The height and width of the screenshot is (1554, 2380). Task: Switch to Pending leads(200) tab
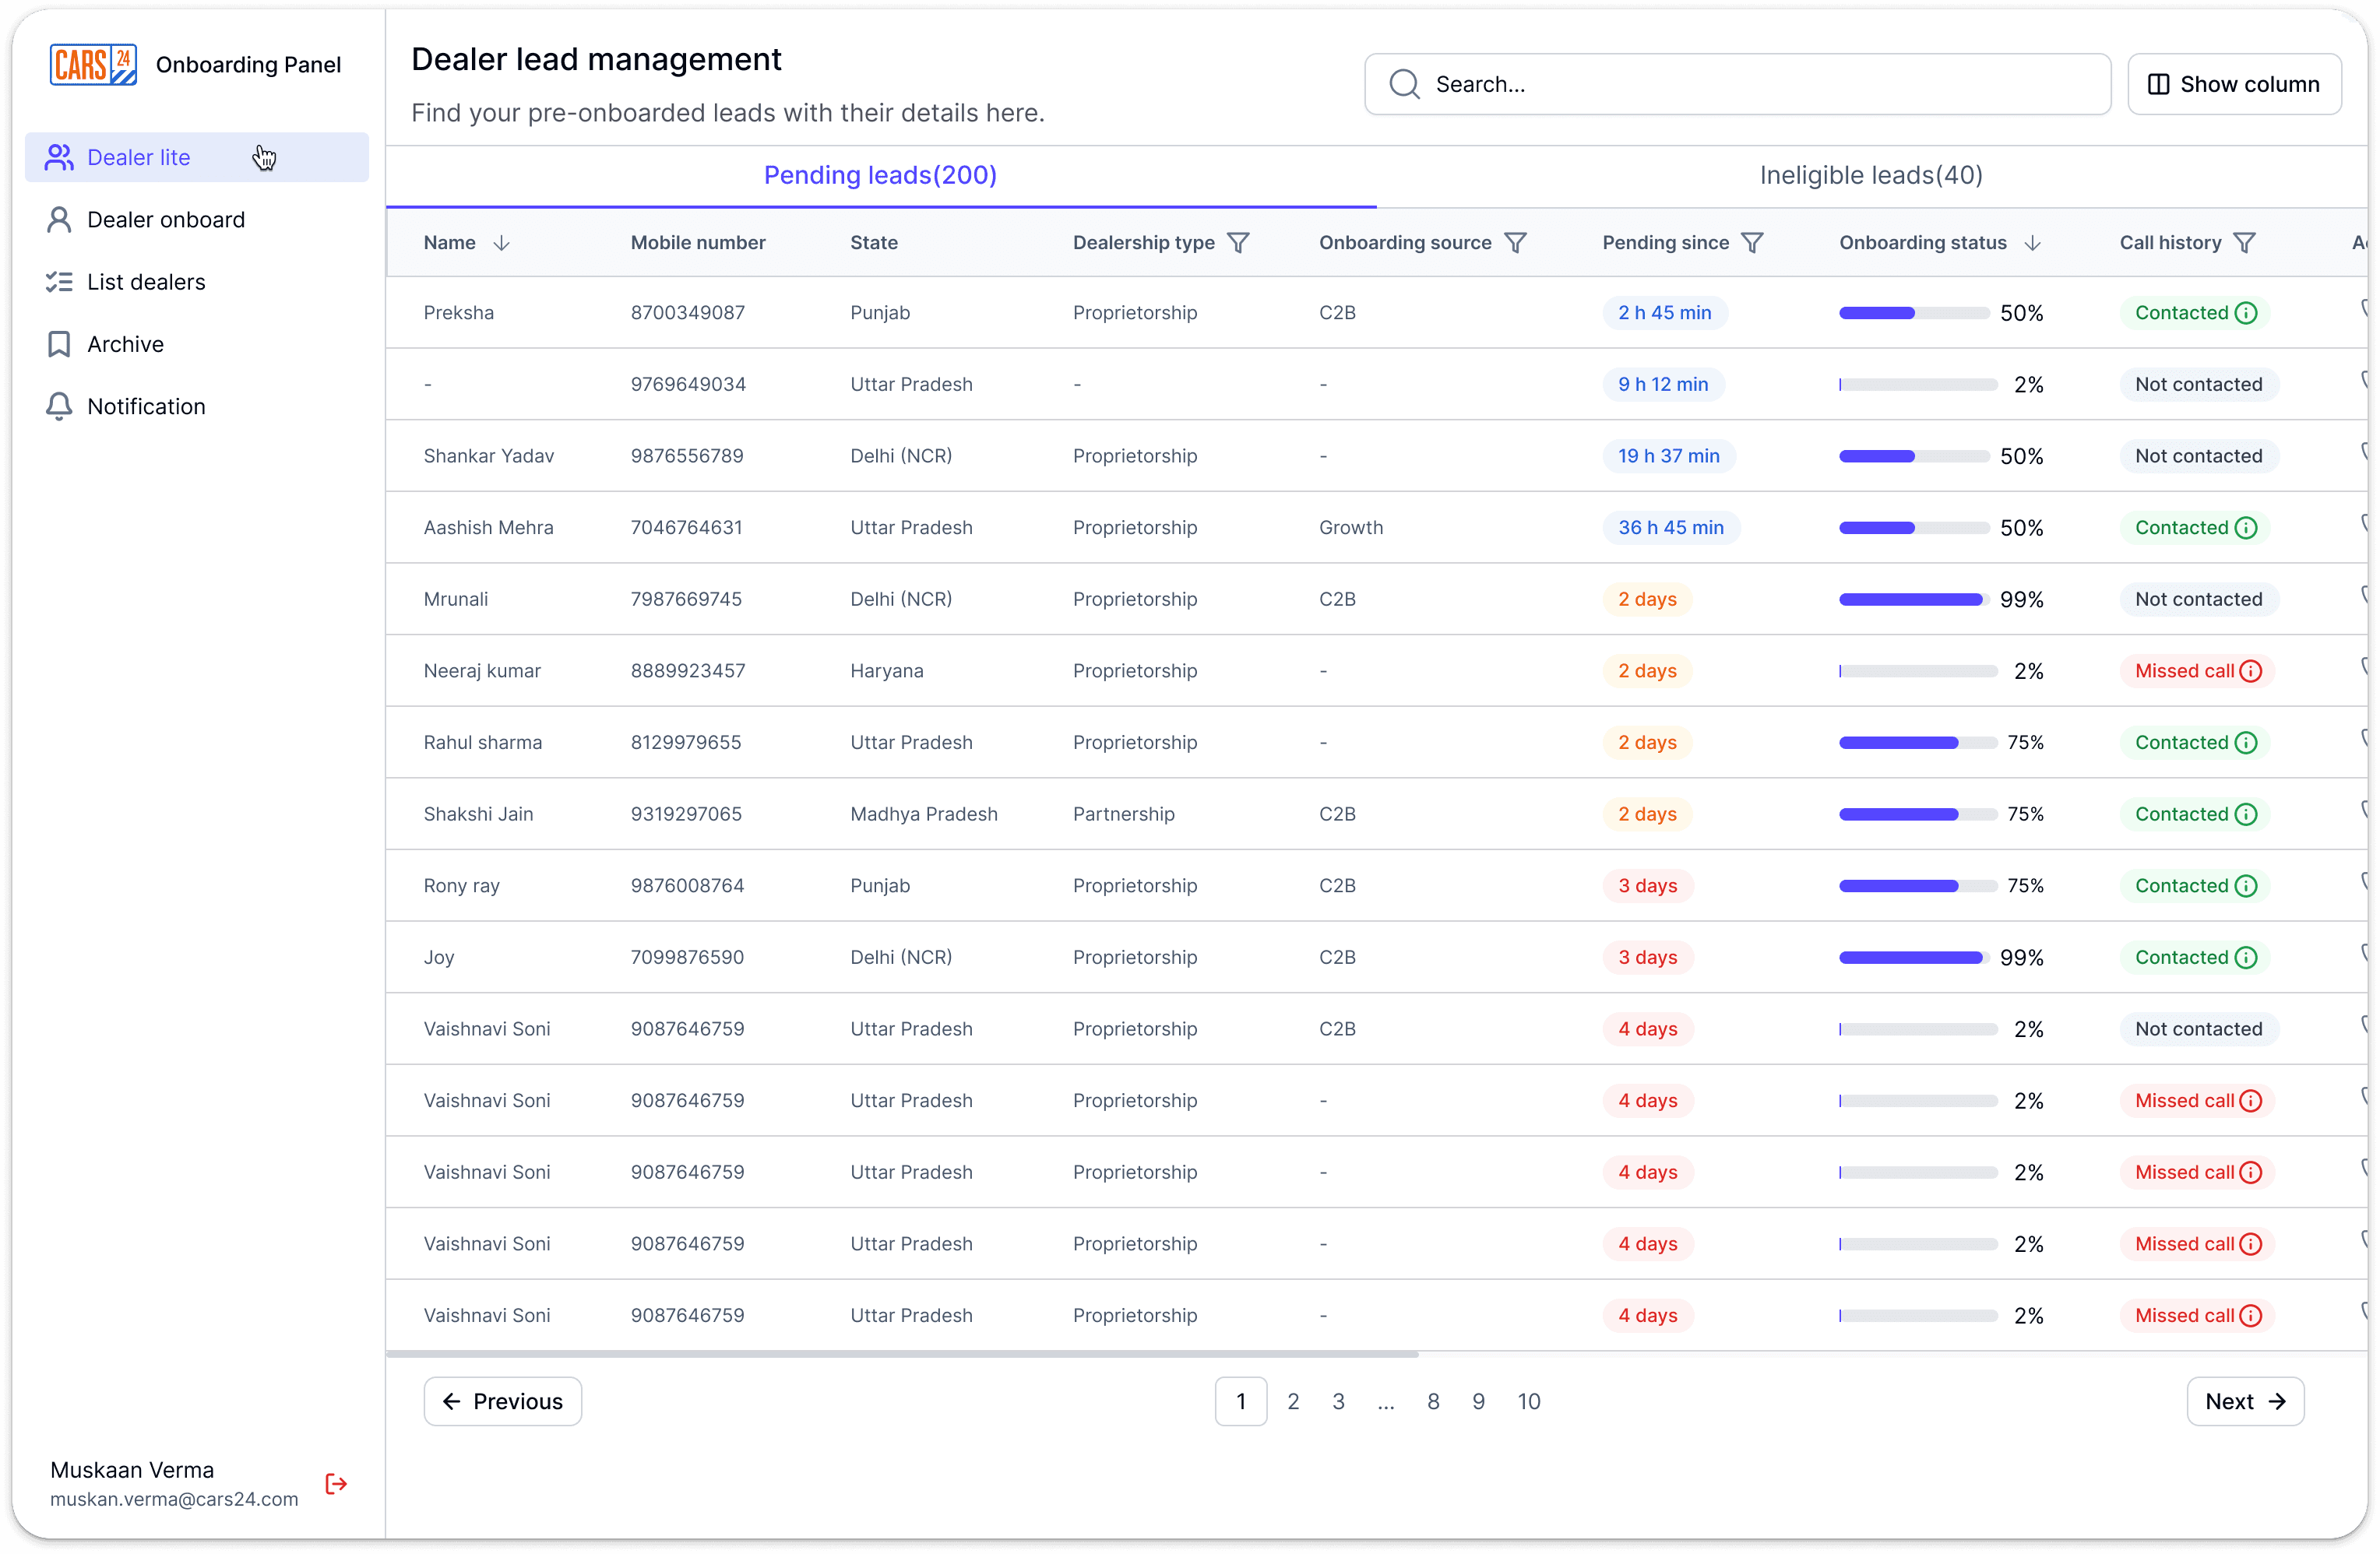880,175
